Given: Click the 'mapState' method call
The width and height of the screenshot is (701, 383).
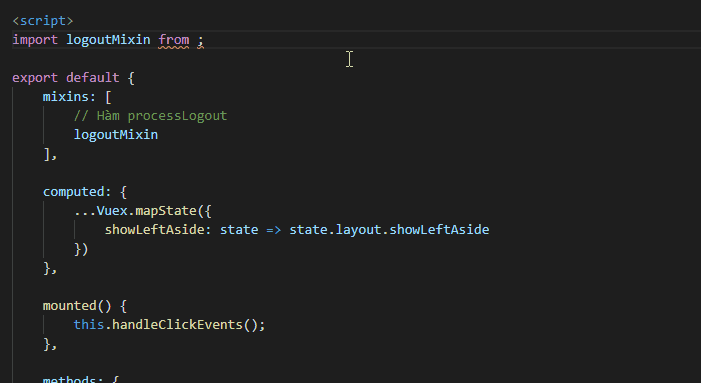Looking at the screenshot, I should (166, 210).
